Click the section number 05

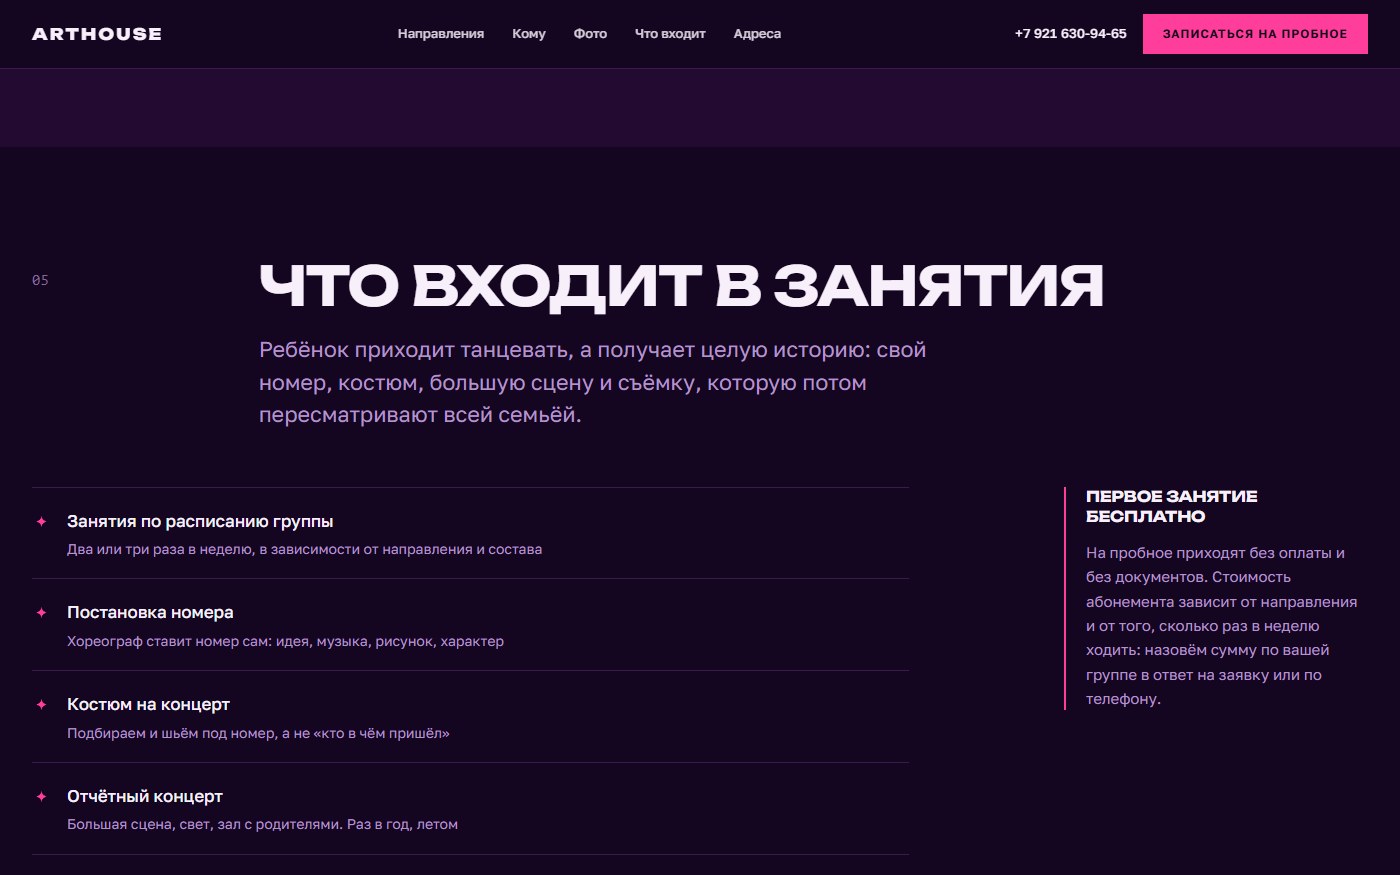[40, 280]
